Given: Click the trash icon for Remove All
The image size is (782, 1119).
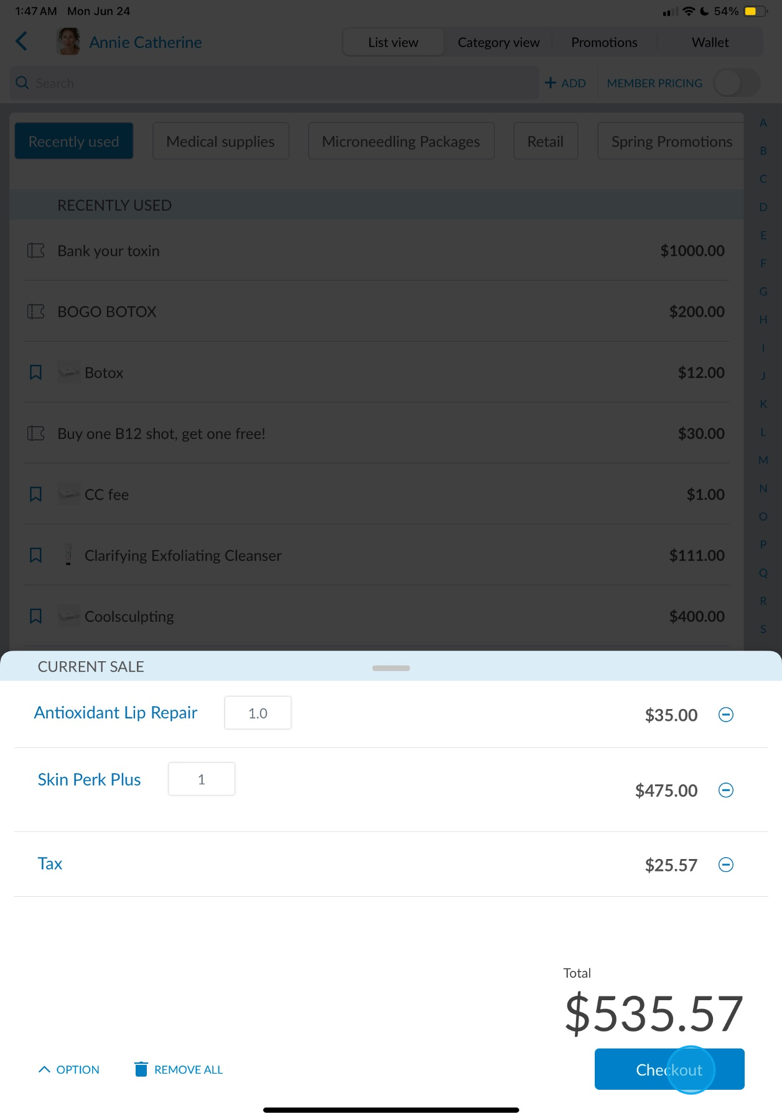Looking at the screenshot, I should click(x=141, y=1069).
